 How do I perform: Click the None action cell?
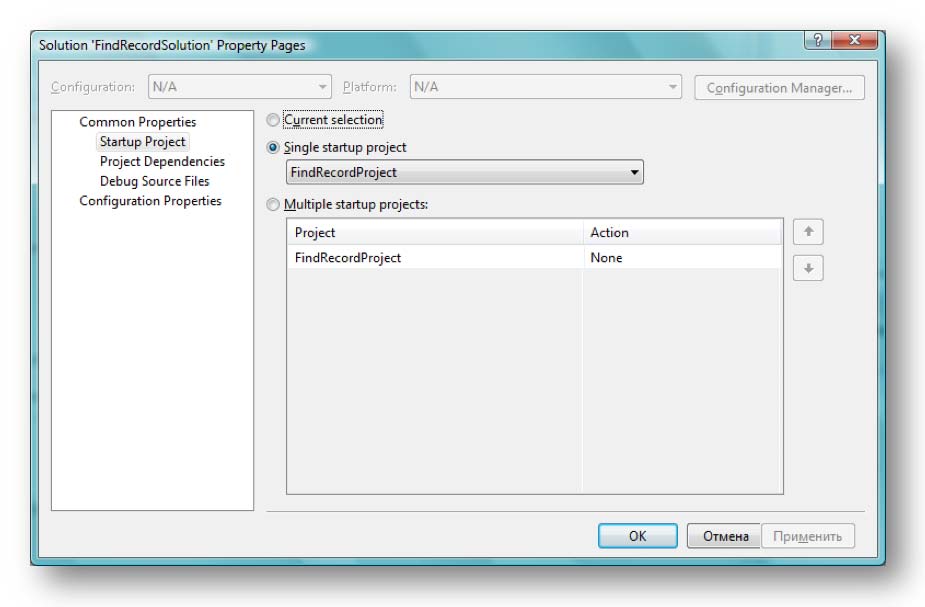[682, 258]
